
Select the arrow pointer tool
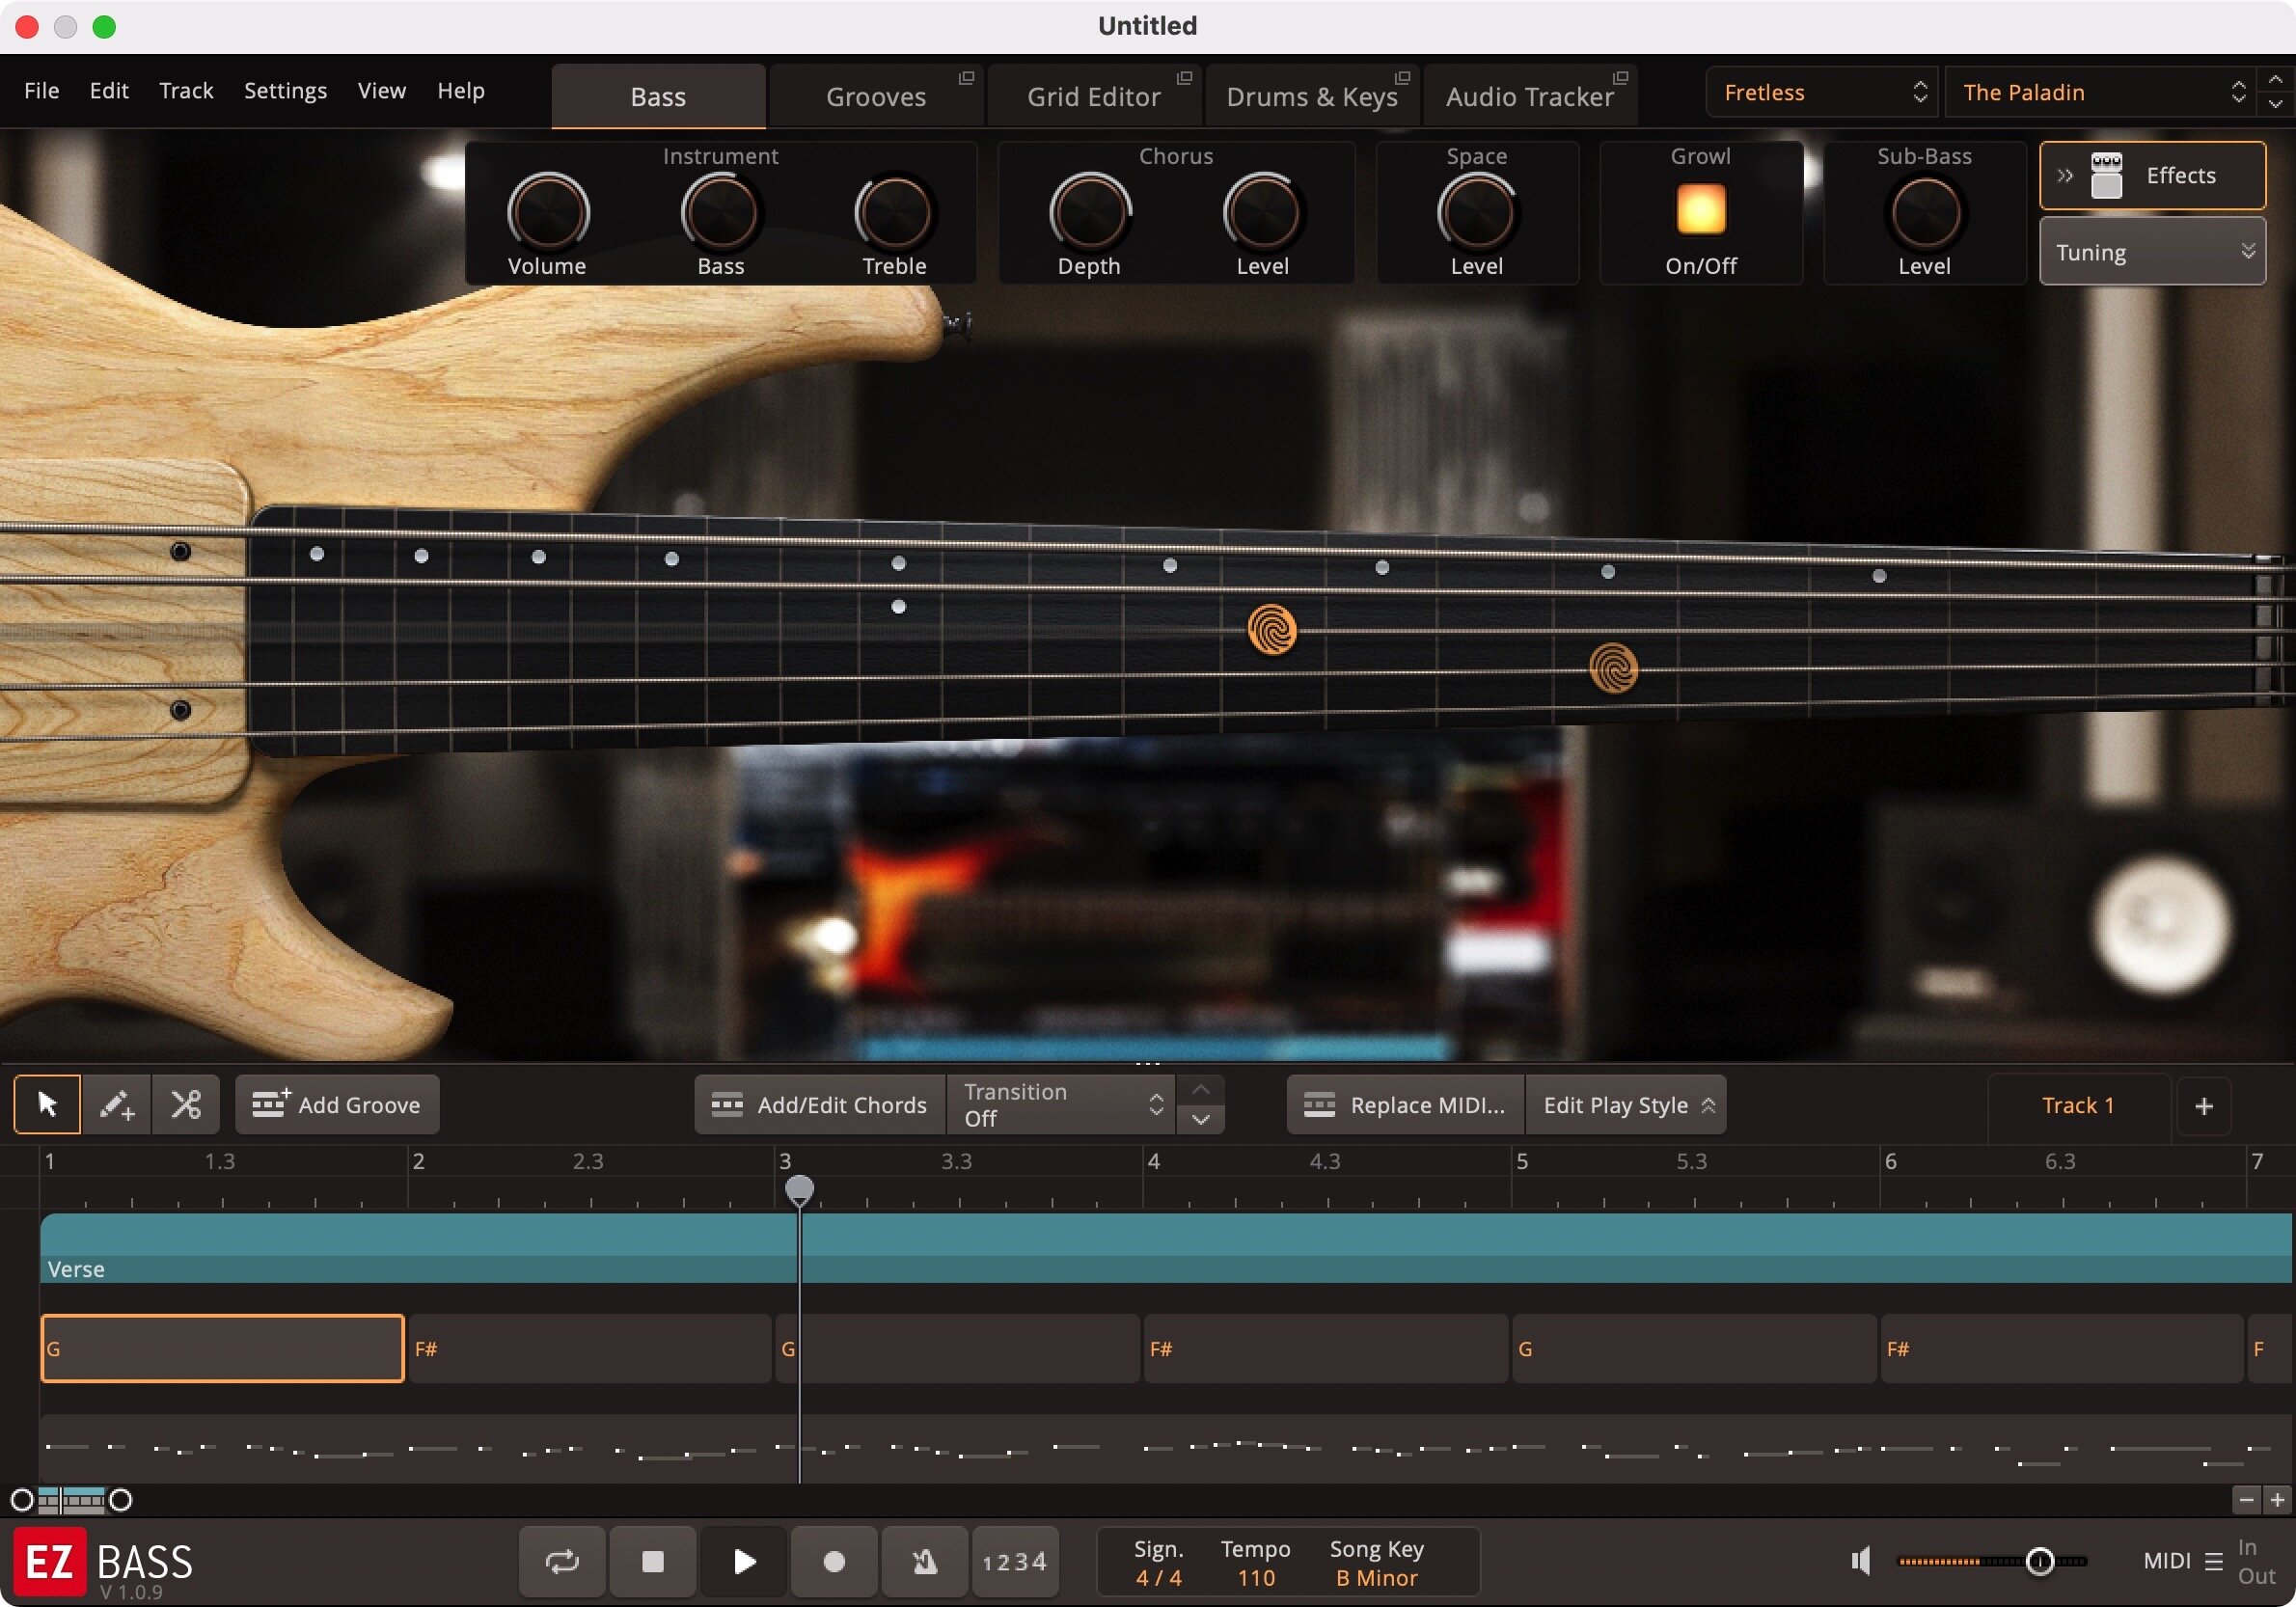pyautogui.click(x=47, y=1105)
